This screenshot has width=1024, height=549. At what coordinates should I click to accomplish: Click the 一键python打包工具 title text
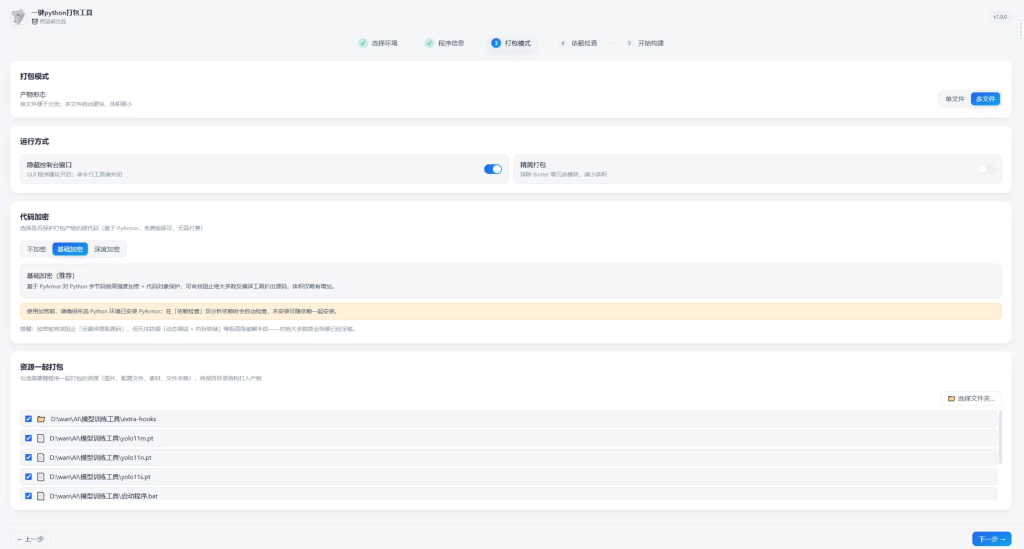(x=62, y=12)
